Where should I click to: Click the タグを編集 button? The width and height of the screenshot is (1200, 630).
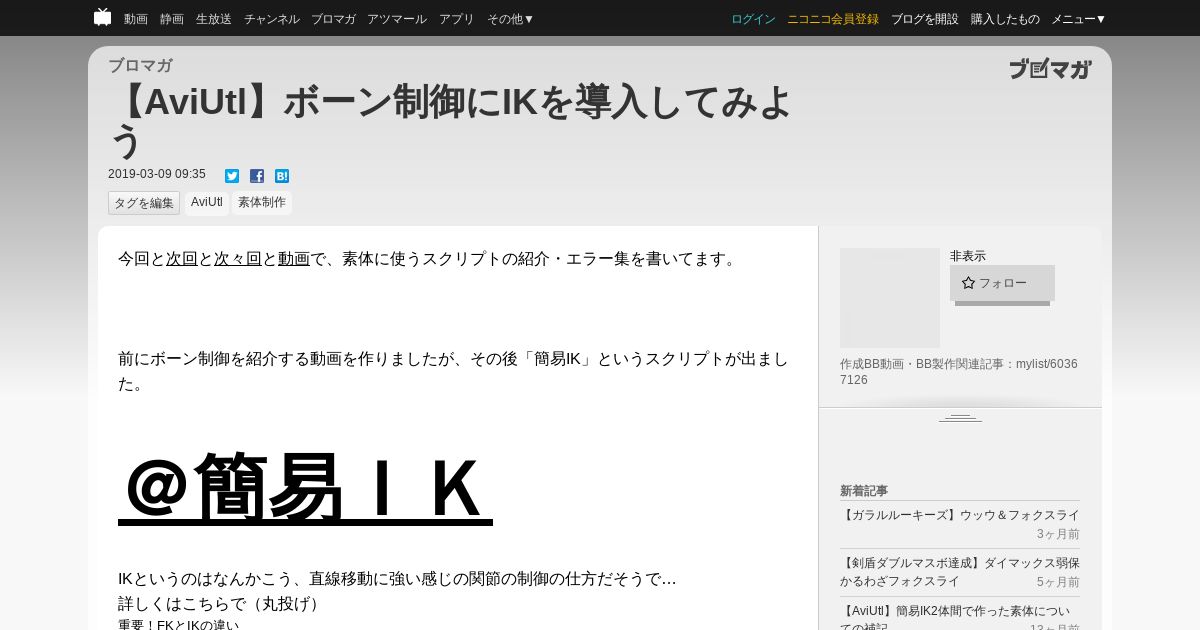[144, 203]
